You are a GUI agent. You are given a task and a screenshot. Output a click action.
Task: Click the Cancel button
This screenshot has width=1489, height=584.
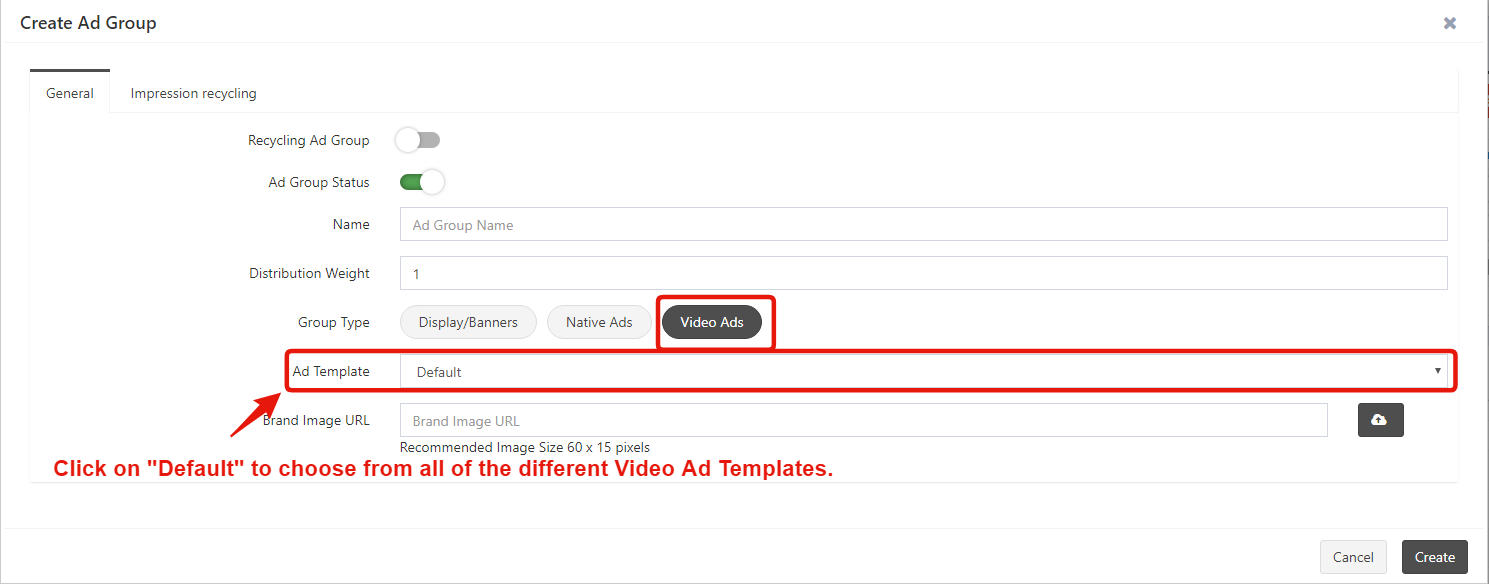(x=1353, y=557)
